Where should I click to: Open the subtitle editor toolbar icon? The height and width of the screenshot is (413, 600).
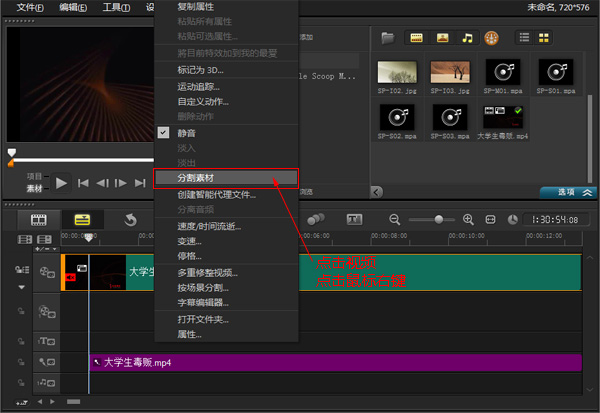[x=354, y=219]
